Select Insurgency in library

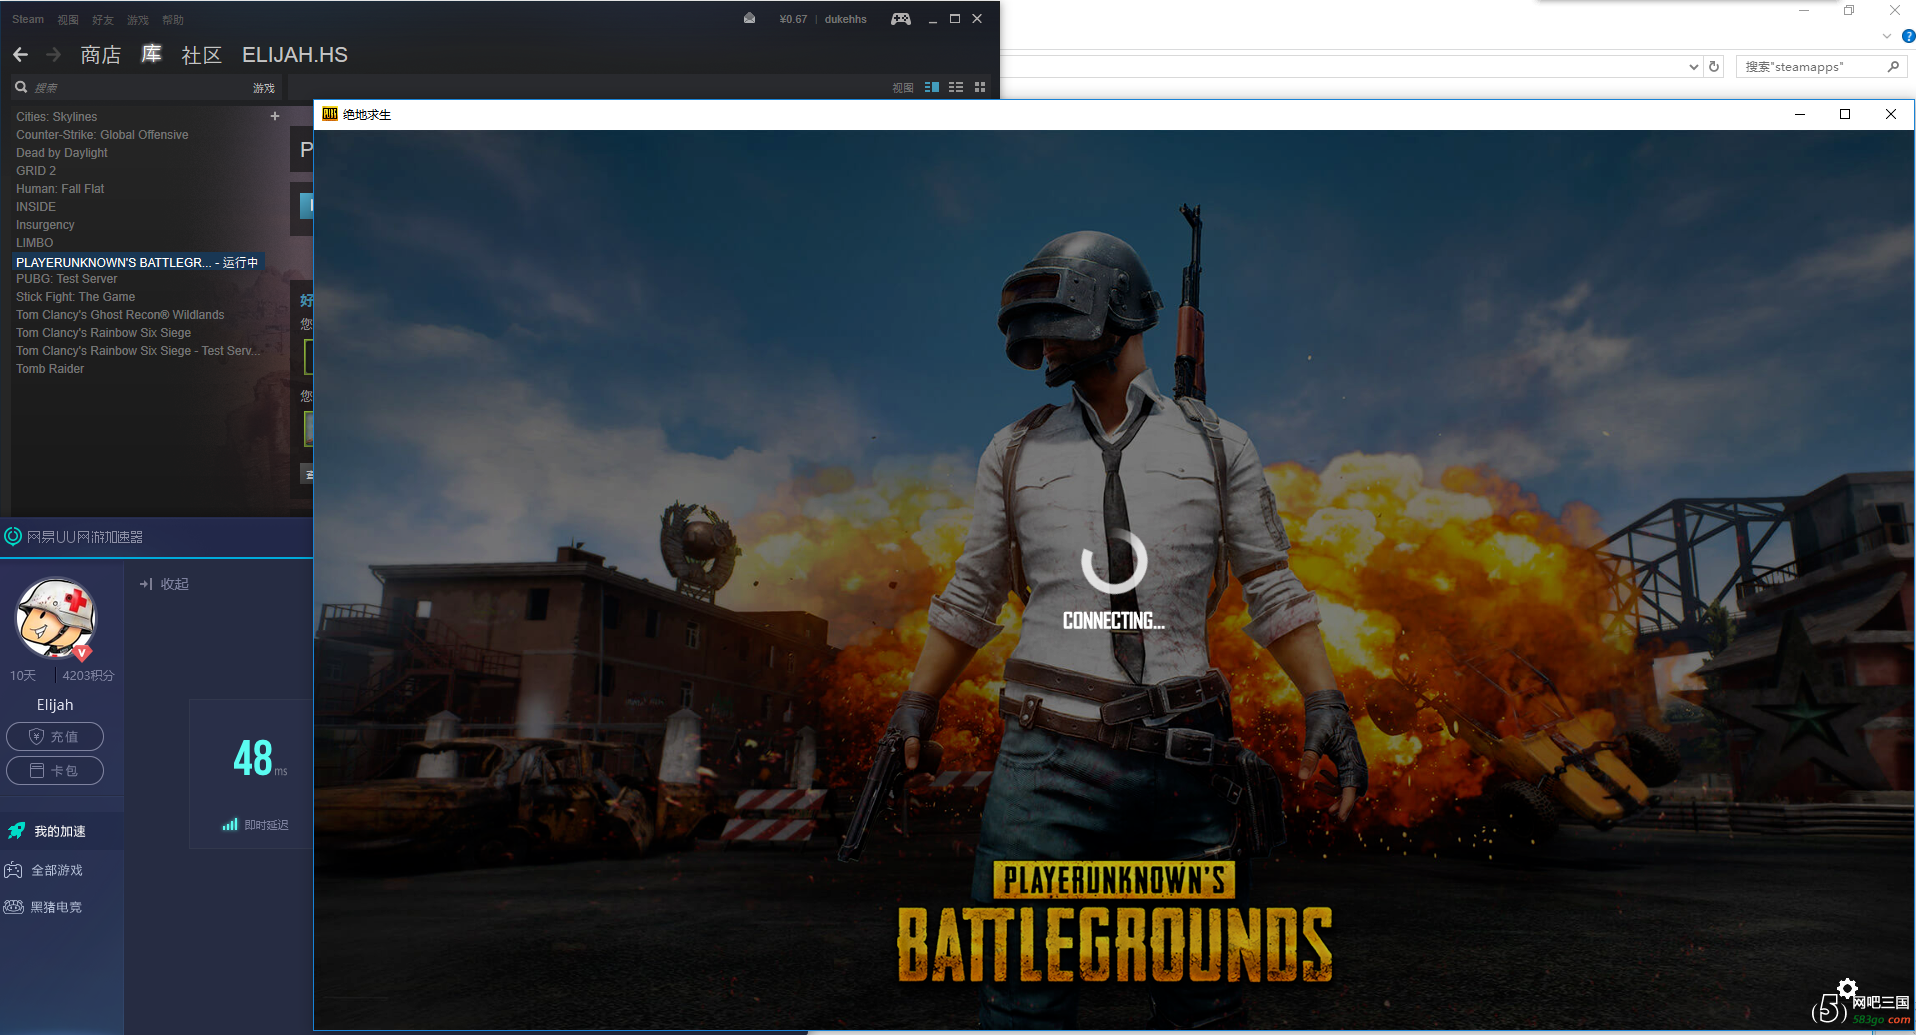pos(45,225)
